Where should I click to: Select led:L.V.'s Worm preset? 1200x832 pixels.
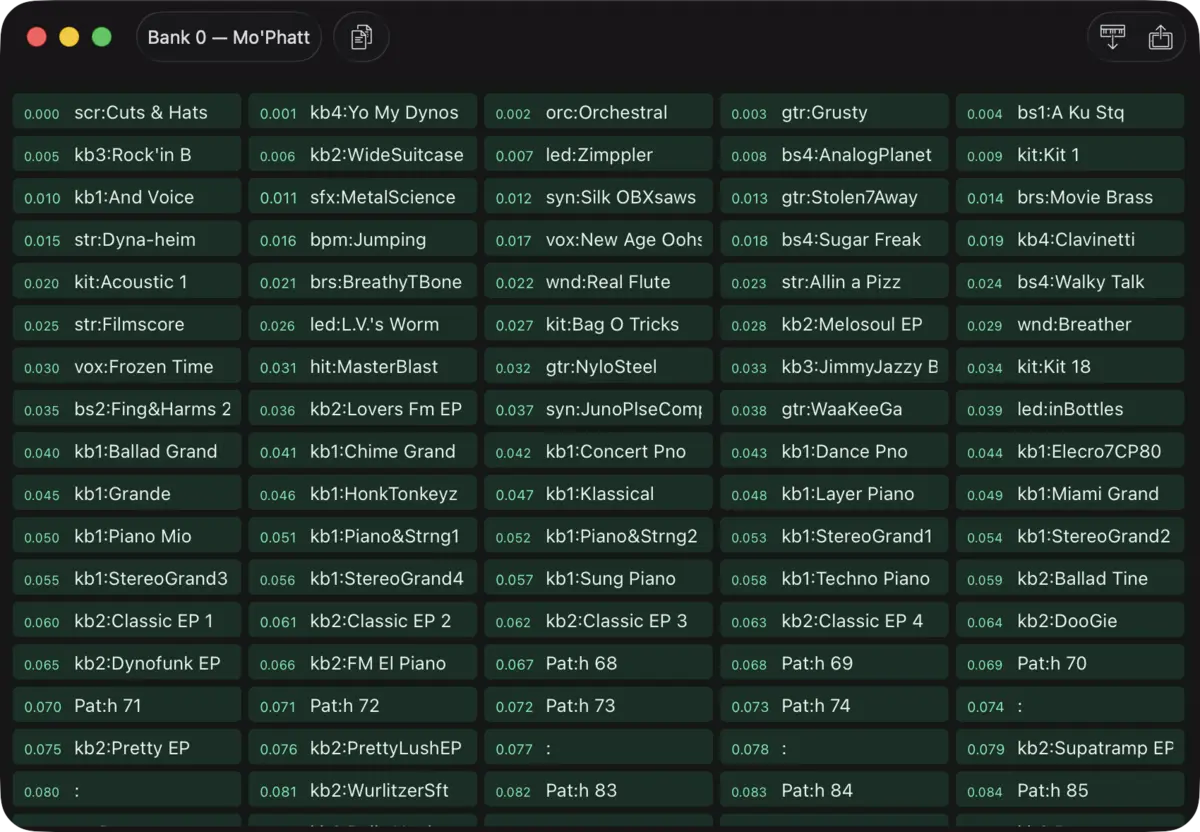(363, 324)
